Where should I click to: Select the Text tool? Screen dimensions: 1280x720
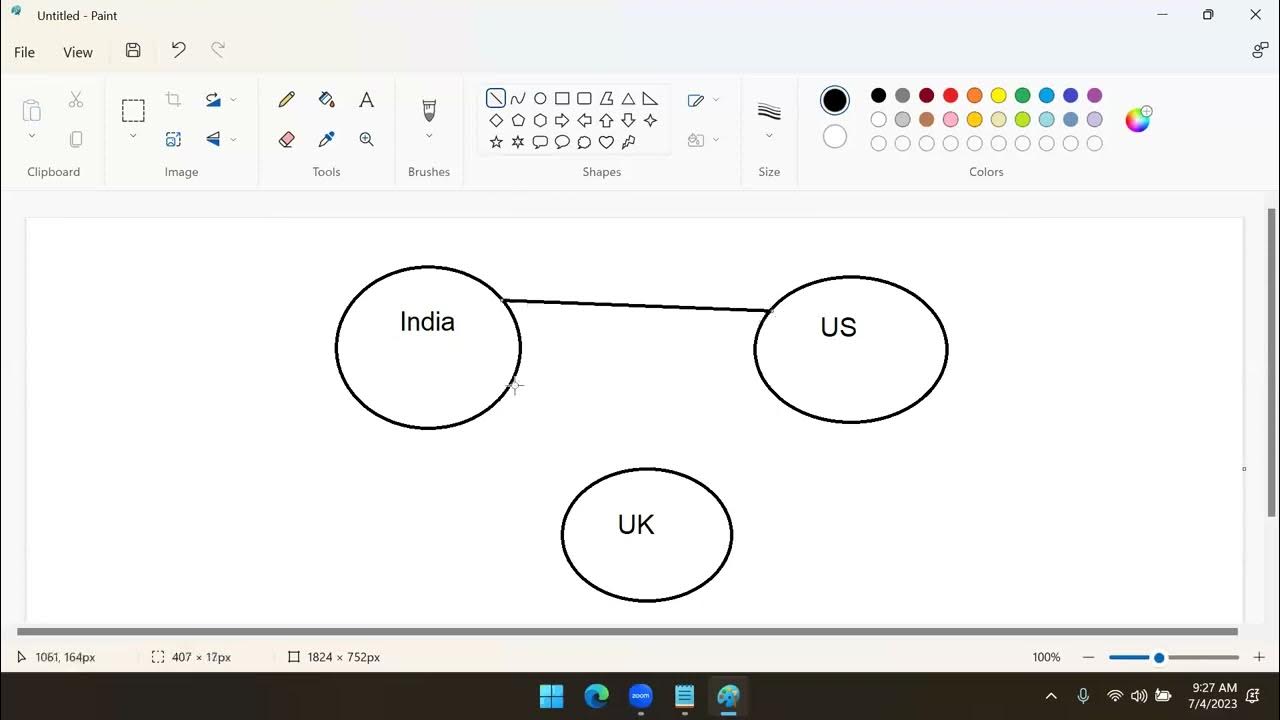click(x=366, y=99)
